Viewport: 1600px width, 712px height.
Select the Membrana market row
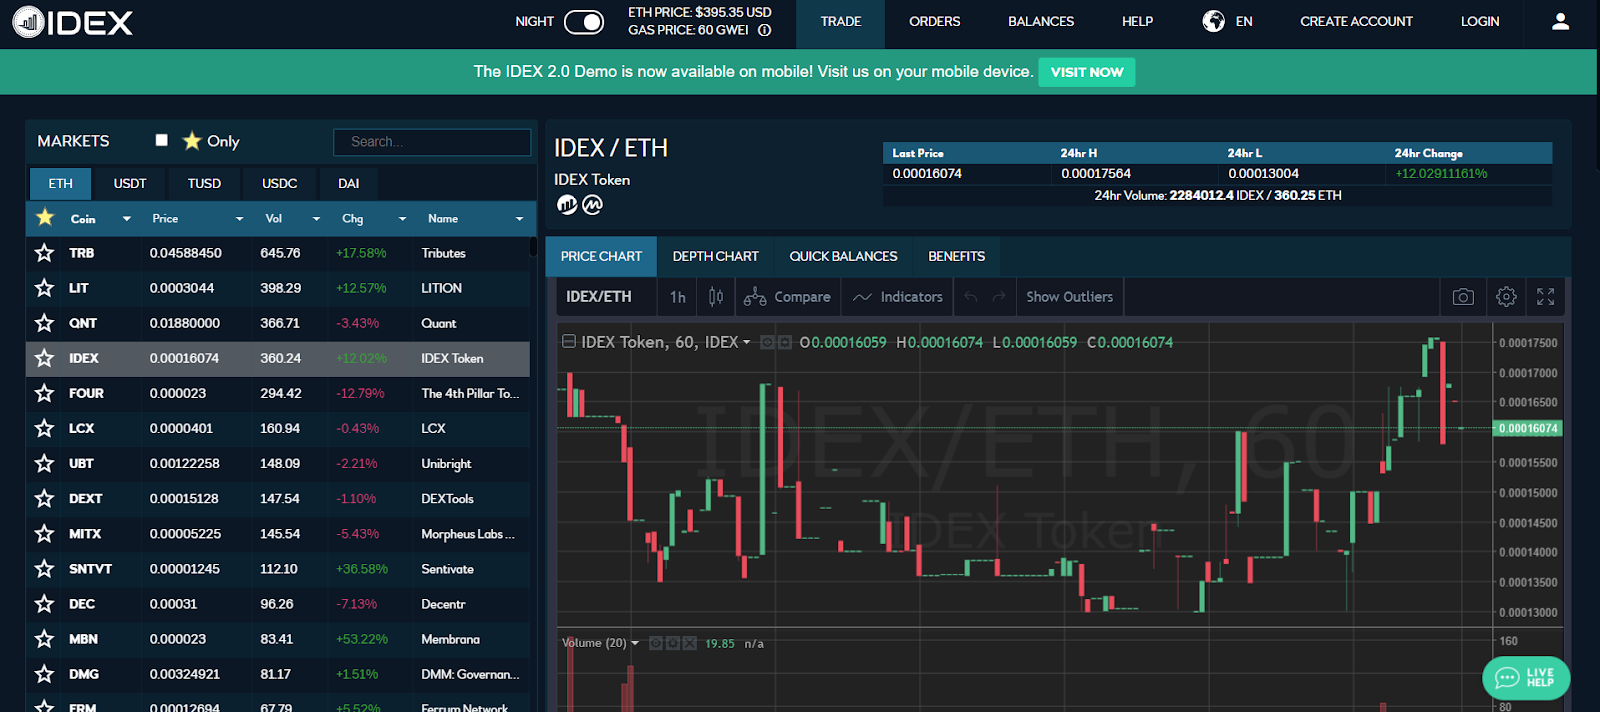pyautogui.click(x=278, y=639)
